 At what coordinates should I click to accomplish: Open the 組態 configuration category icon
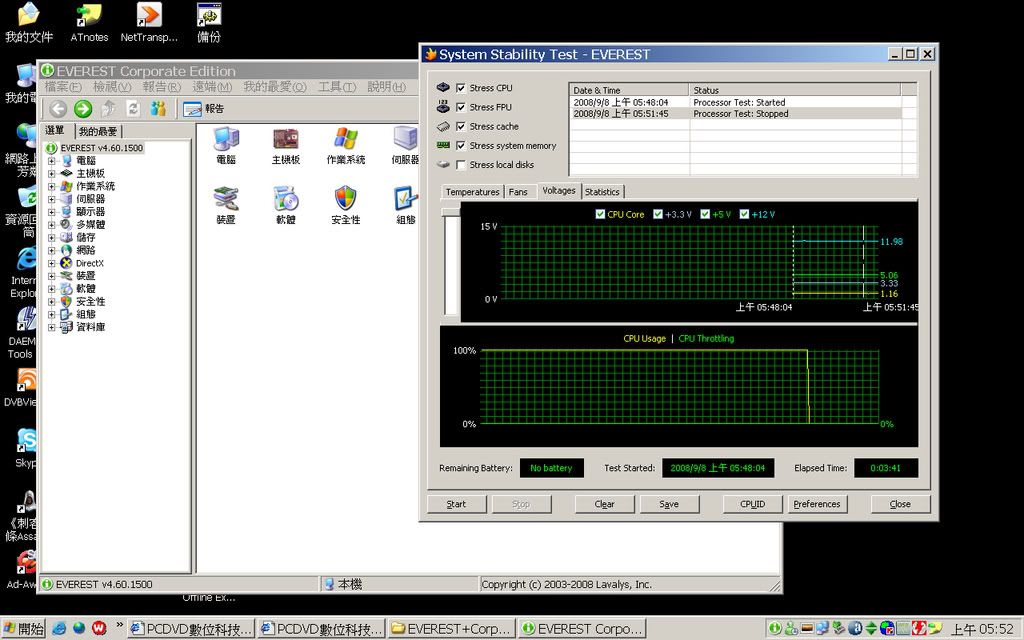click(x=405, y=206)
